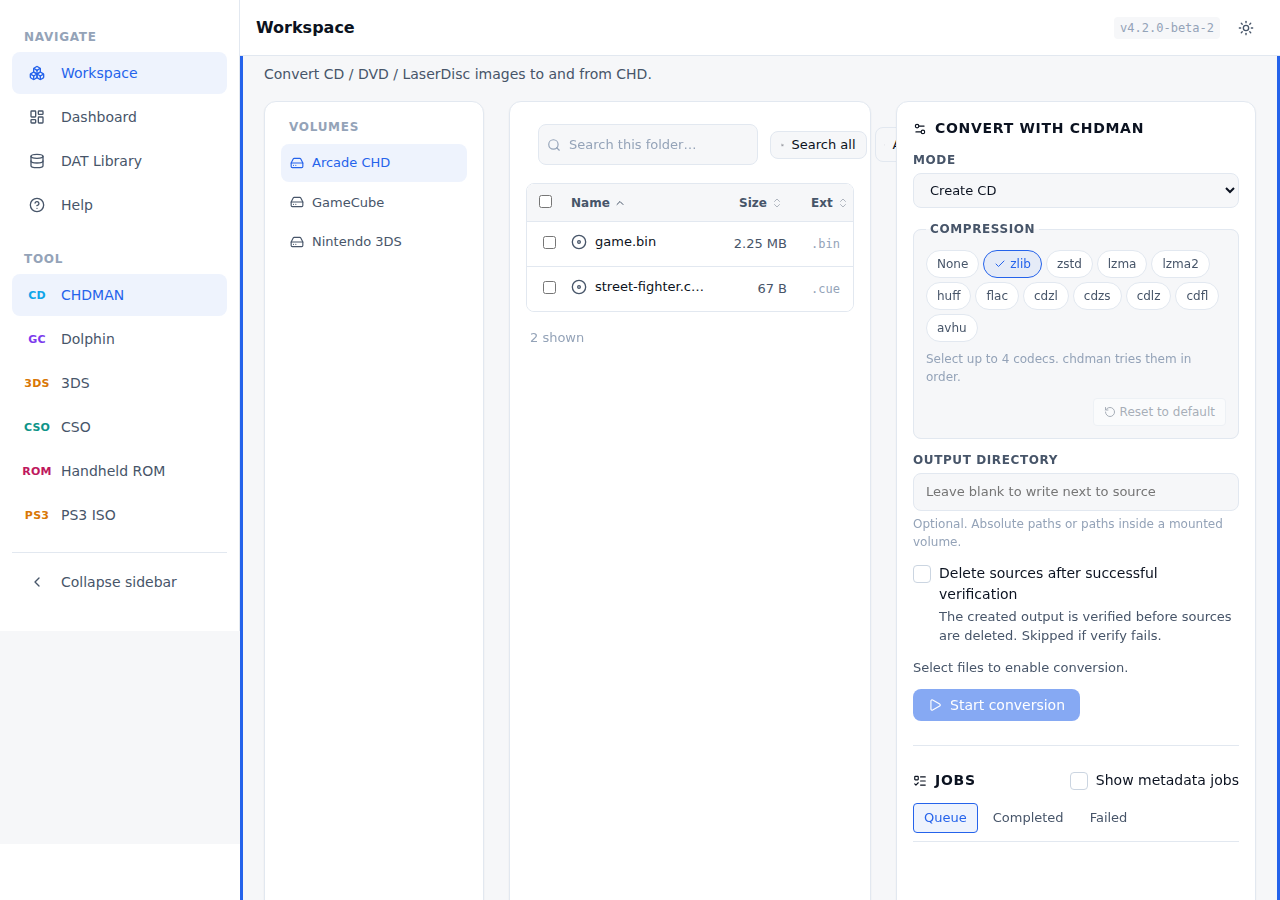
Task: Enable the zstd compression codec
Action: pyautogui.click(x=1069, y=264)
